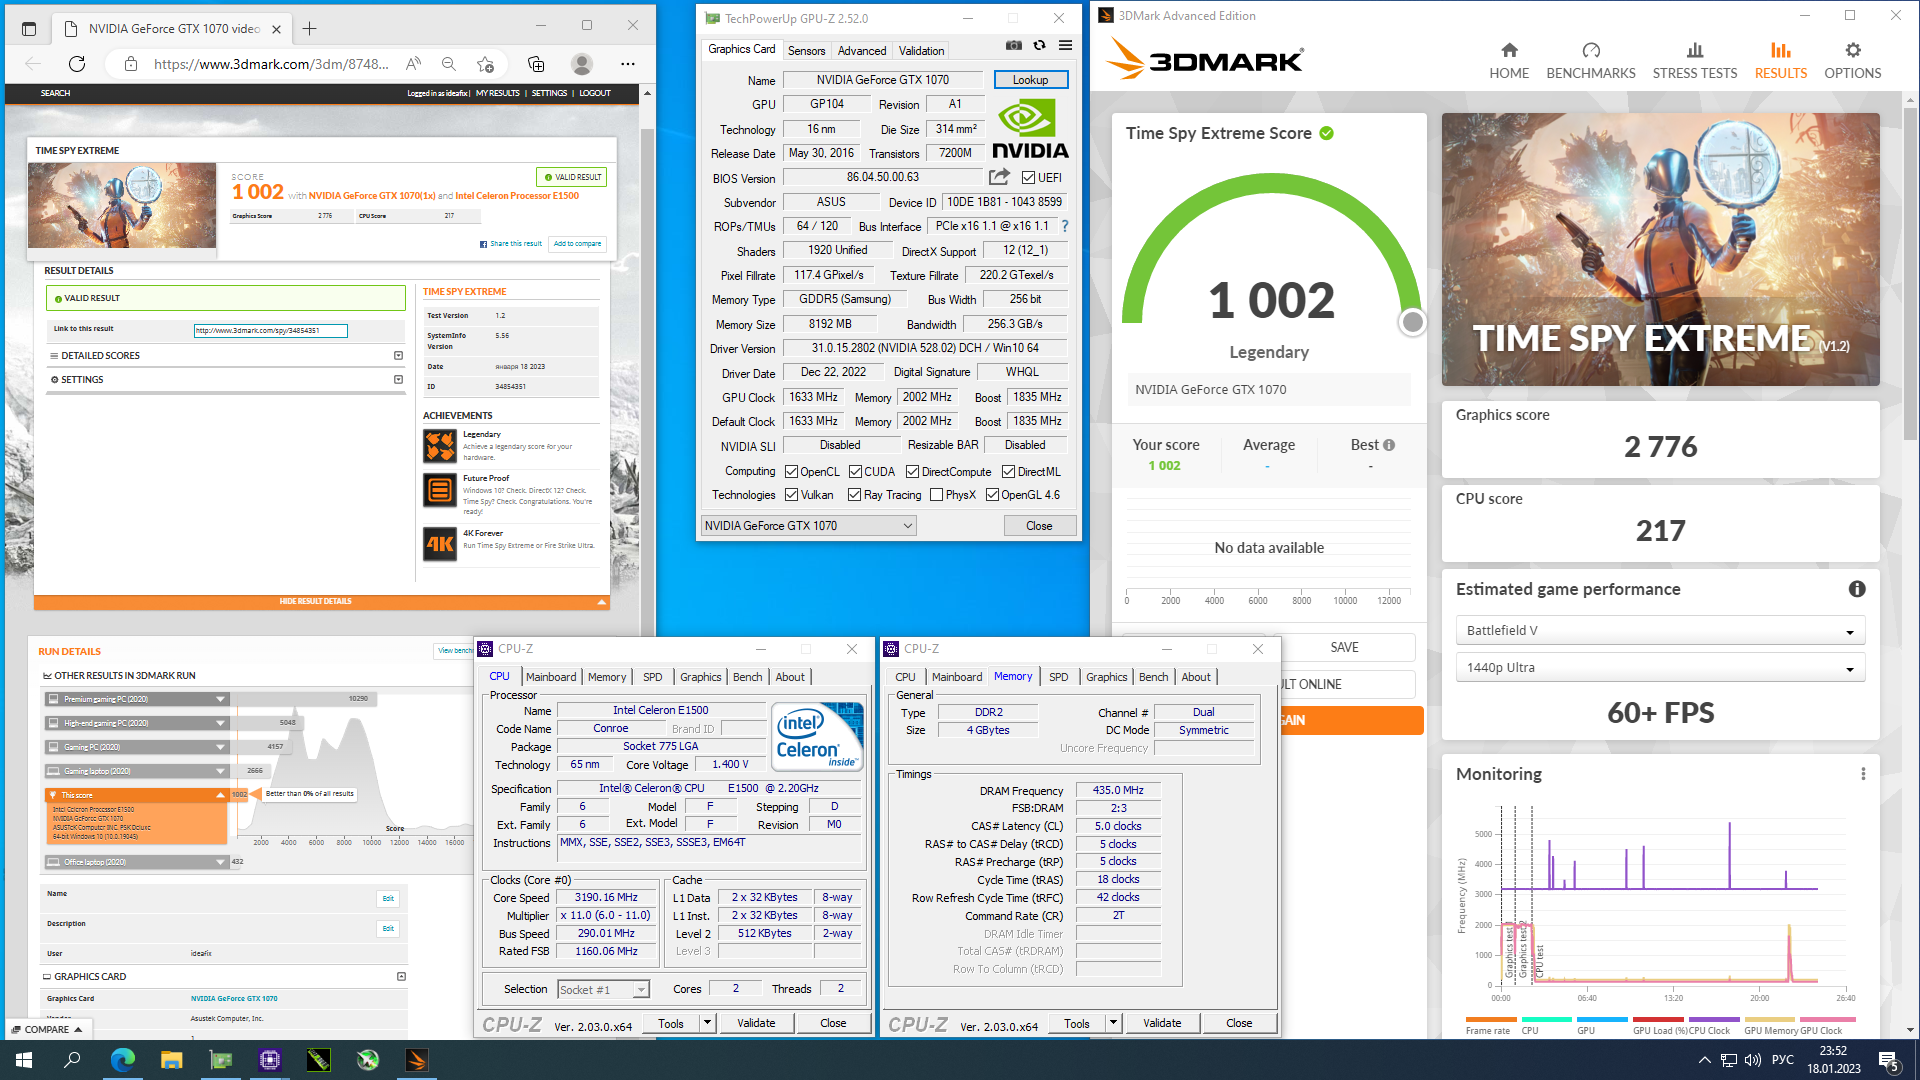
Task: Click BIOS share/export icon in GPU-Z
Action: pyautogui.click(x=999, y=177)
